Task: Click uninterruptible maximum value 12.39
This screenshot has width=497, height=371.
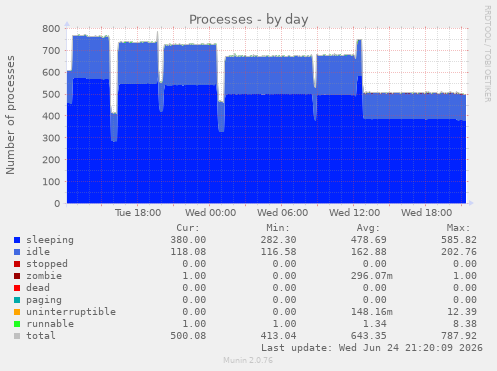Action: point(462,312)
